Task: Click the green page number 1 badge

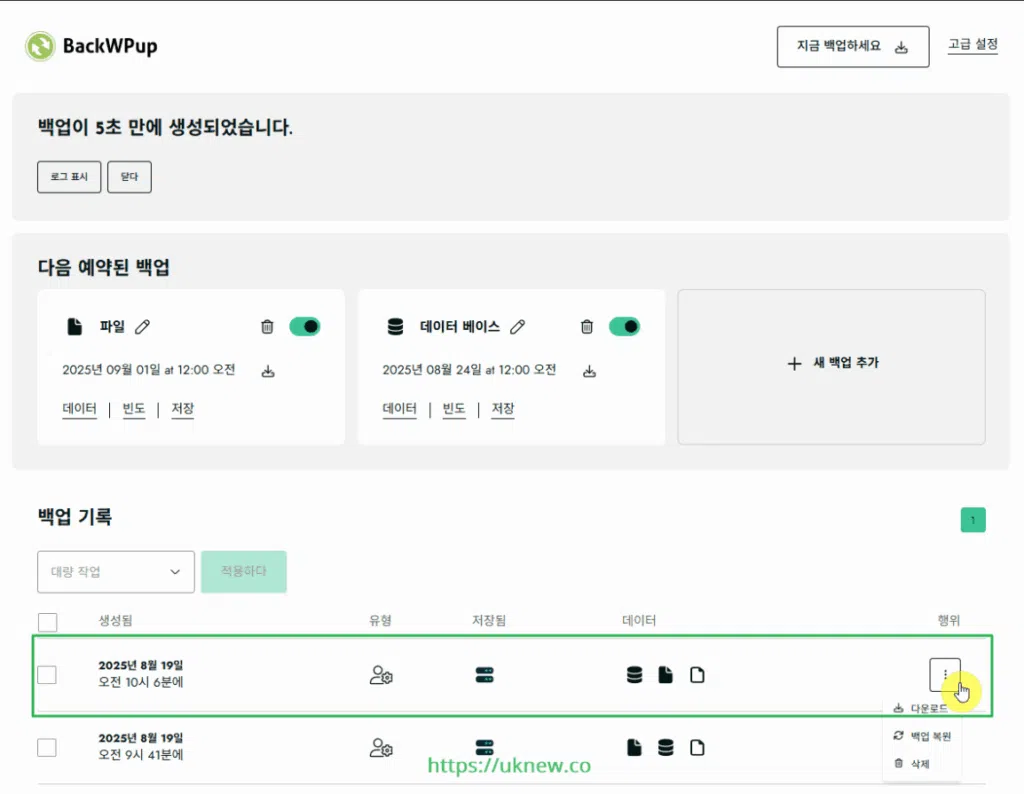Action: [972, 520]
